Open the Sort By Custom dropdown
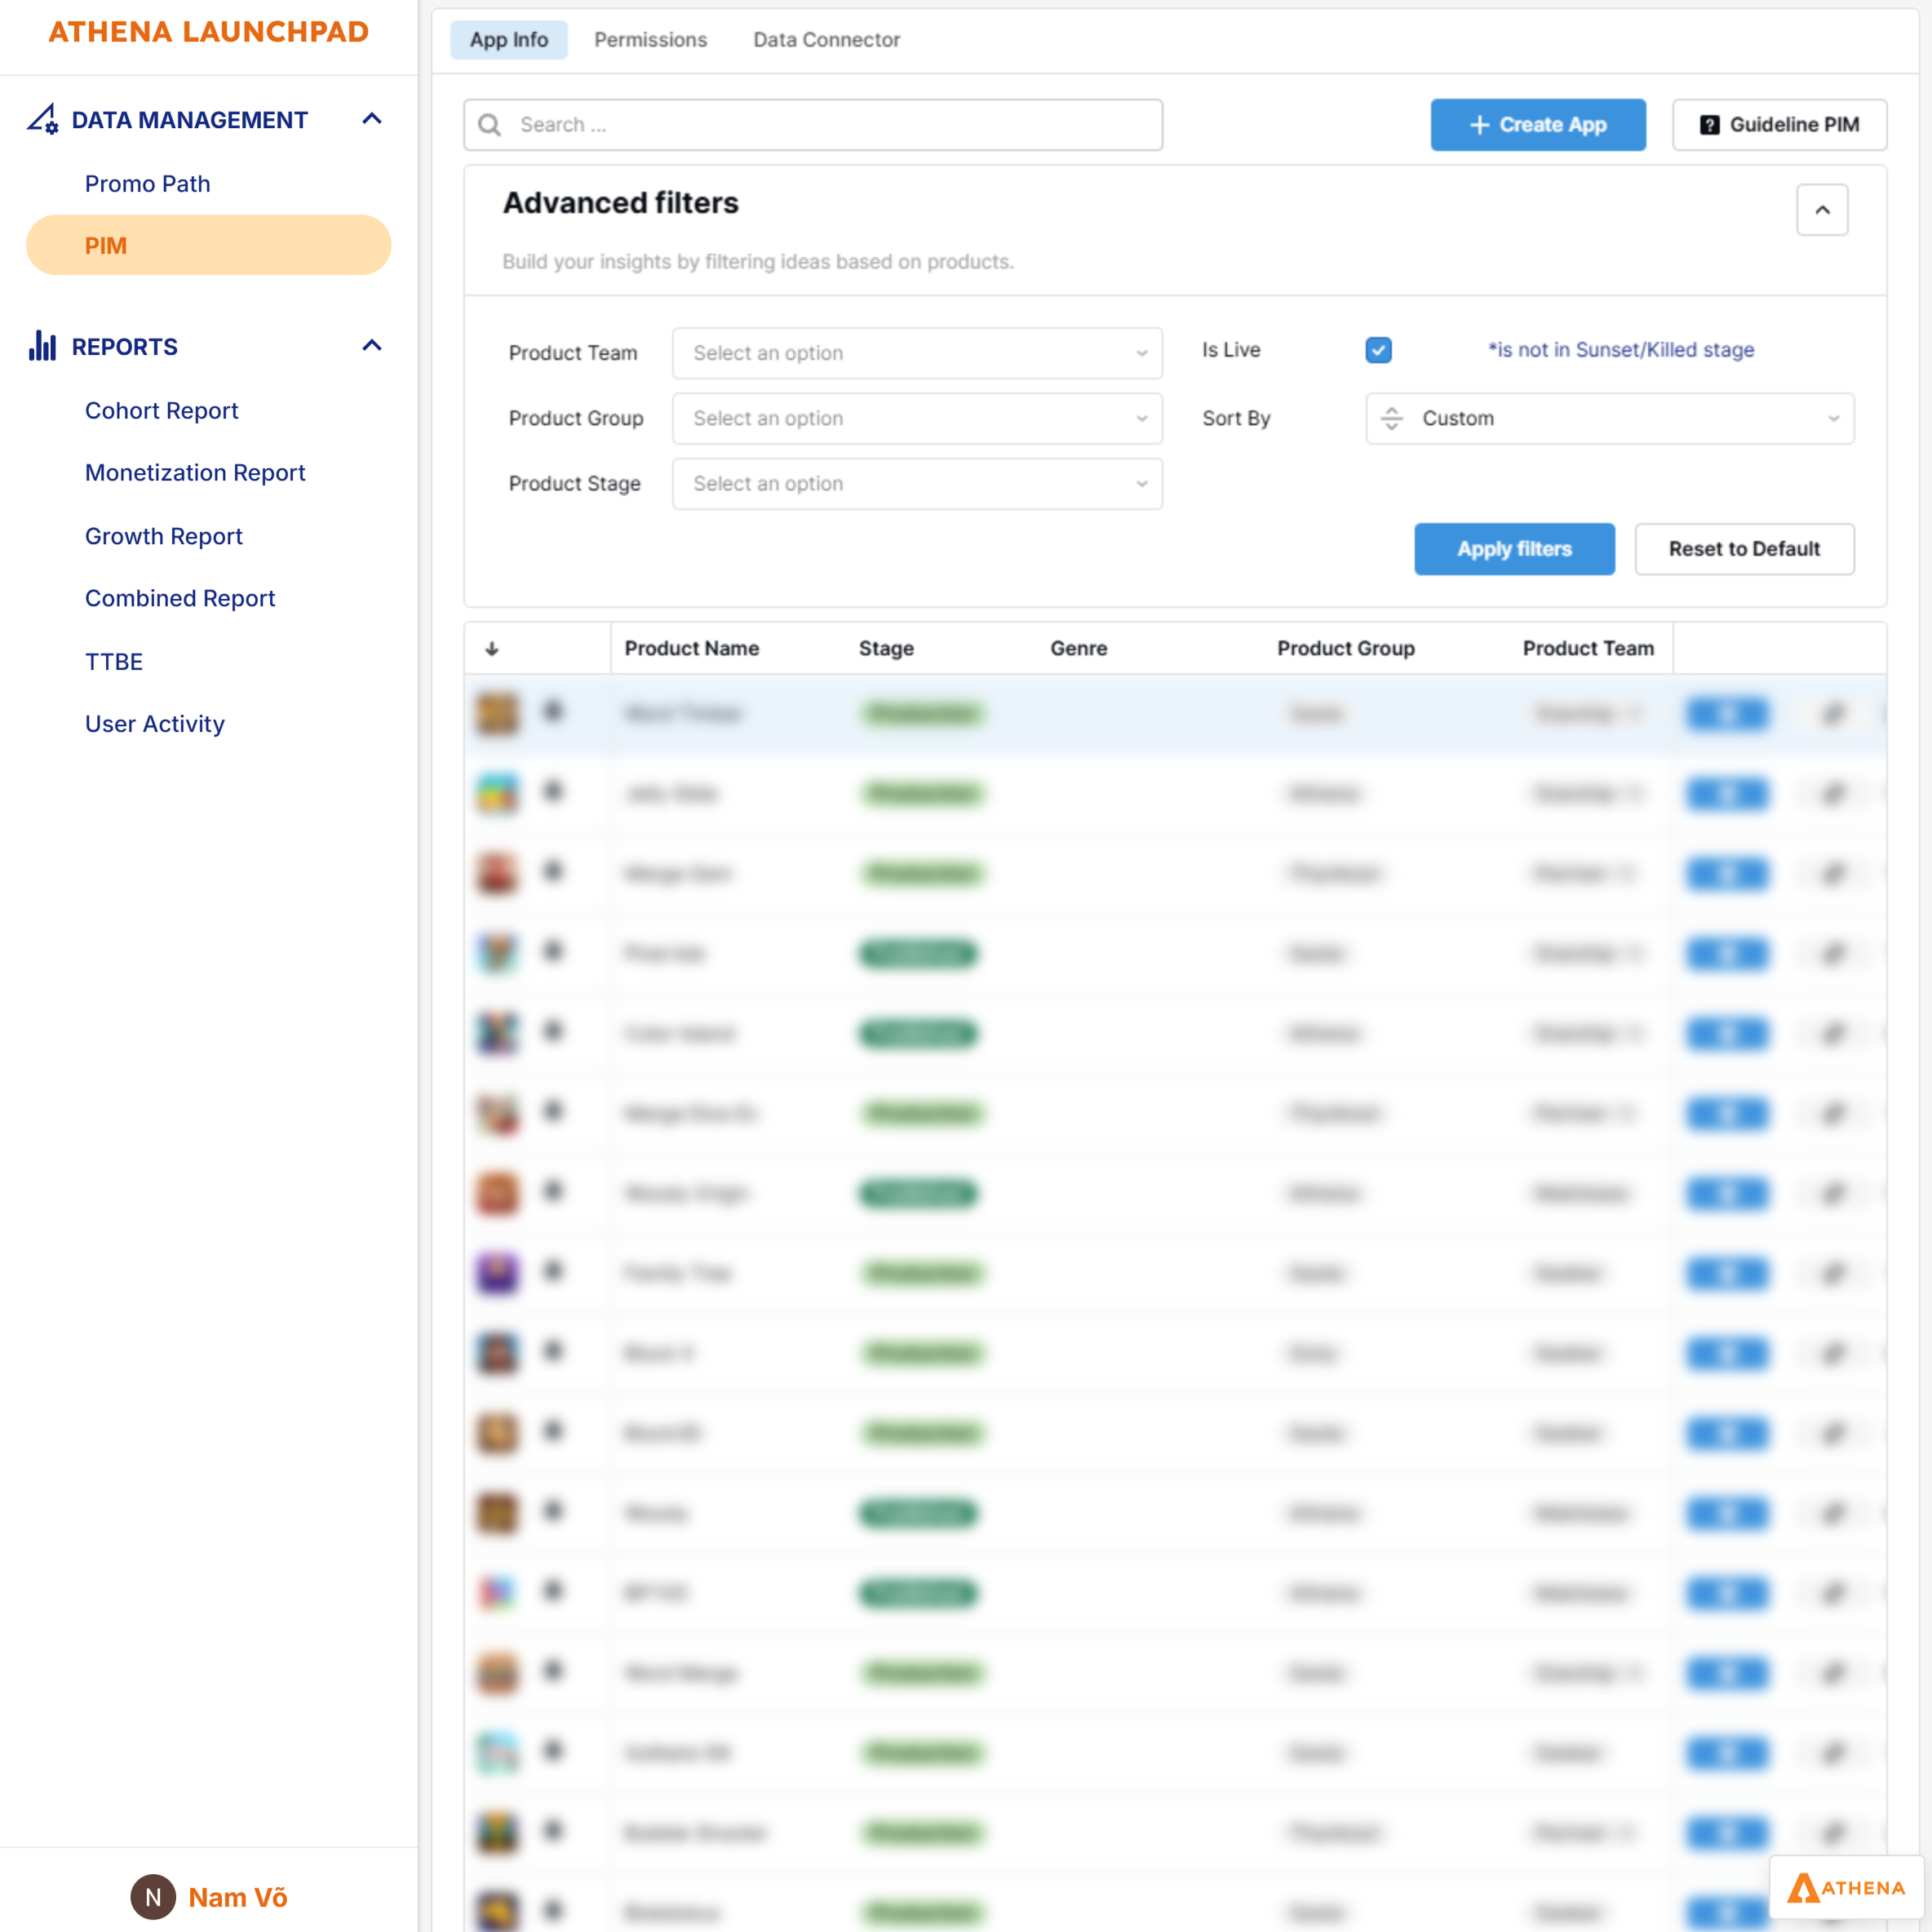Screen dimensions: 1932x1932 click(1609, 418)
